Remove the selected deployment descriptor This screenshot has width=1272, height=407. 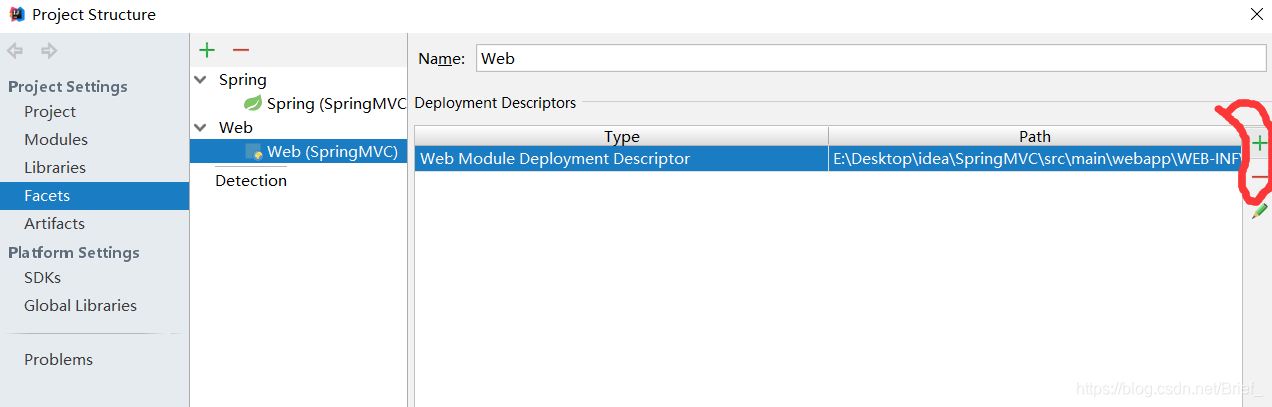click(1259, 178)
